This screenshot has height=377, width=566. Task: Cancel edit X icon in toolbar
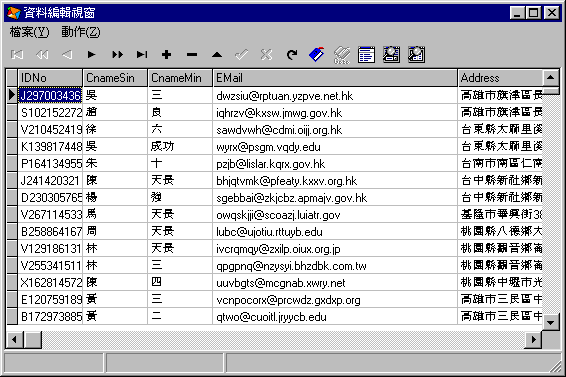pyautogui.click(x=266, y=55)
